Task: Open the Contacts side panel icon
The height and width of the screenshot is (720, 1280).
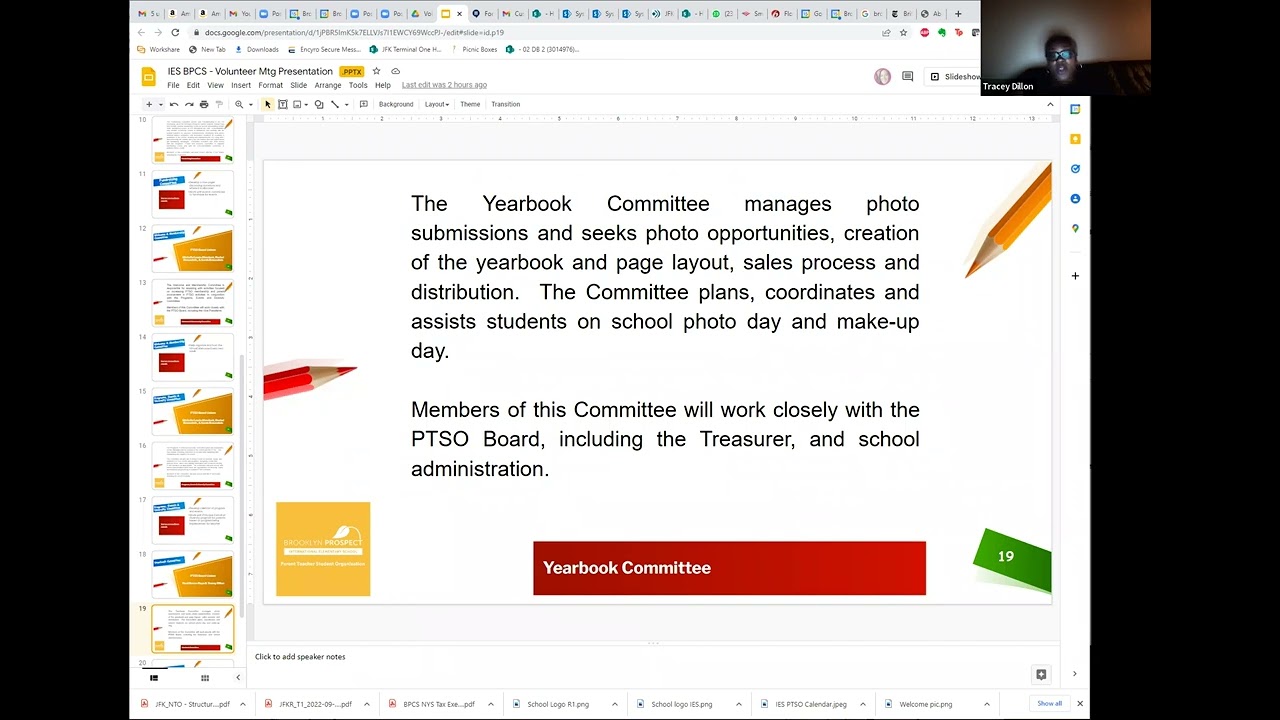Action: (x=1075, y=199)
